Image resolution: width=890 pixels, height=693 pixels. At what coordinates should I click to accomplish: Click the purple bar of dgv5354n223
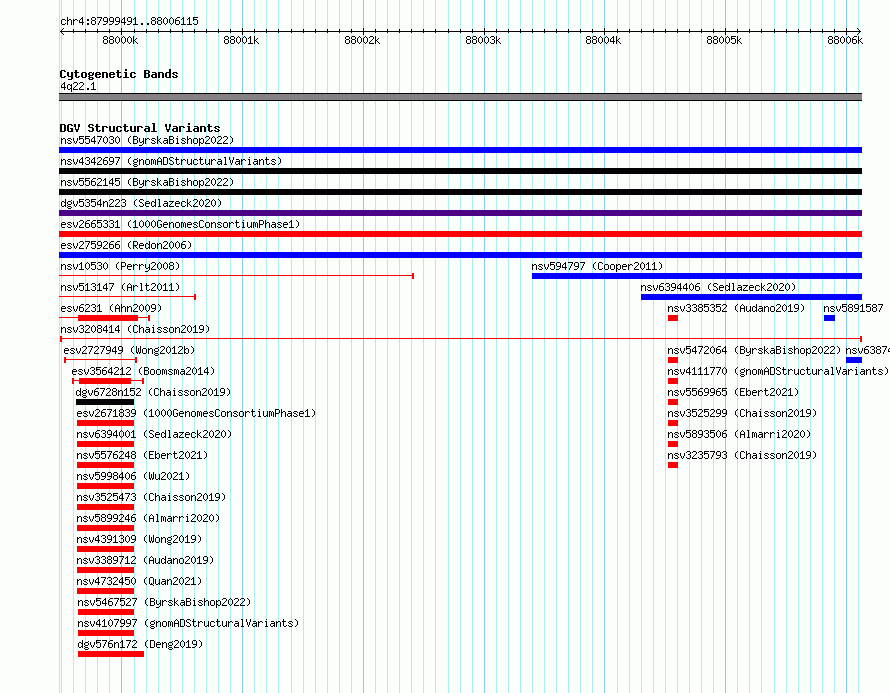coord(460,213)
